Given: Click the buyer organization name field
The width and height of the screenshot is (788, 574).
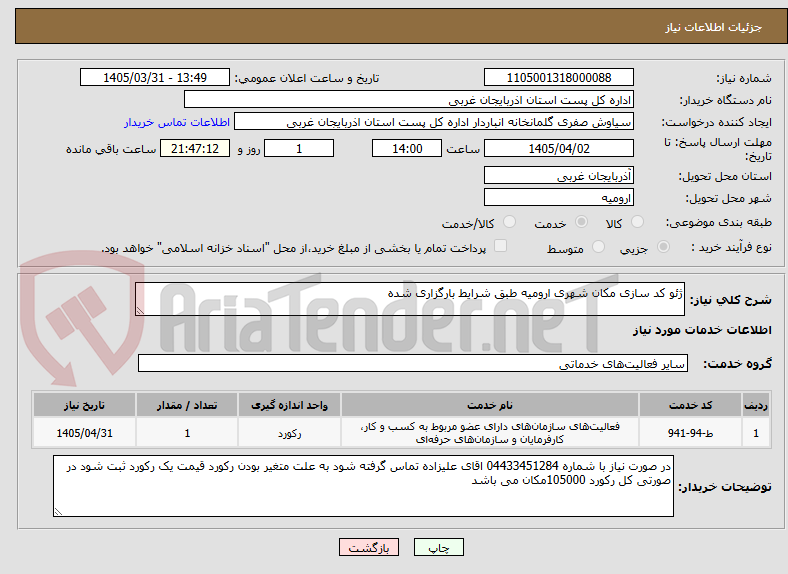Looking at the screenshot, I should click(x=409, y=100).
